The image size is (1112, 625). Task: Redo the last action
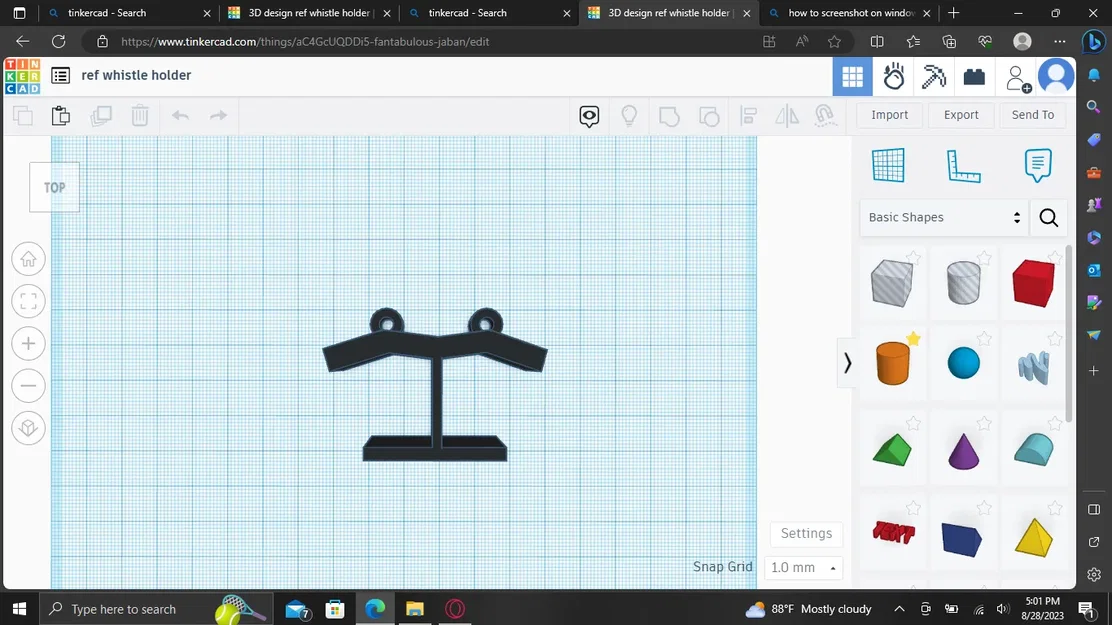(x=218, y=115)
